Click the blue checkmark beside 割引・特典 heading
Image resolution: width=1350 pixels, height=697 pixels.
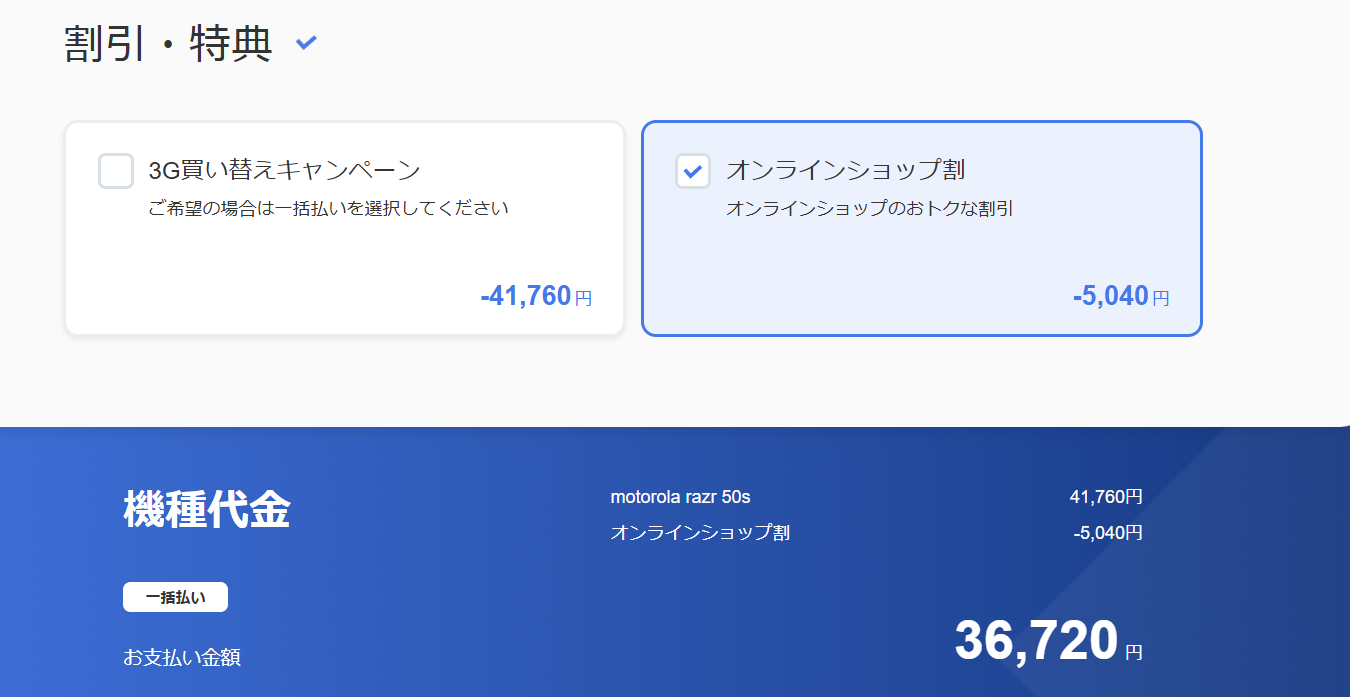[x=307, y=42]
